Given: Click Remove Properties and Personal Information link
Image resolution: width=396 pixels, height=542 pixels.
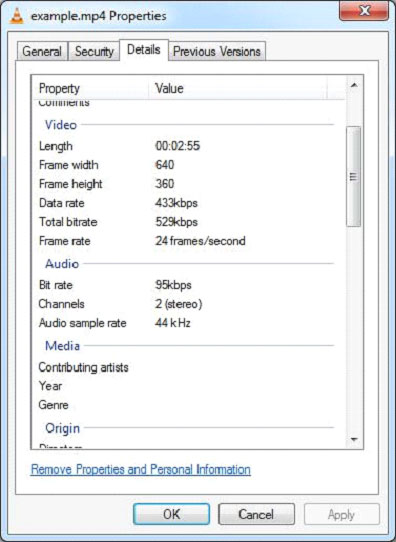Looking at the screenshot, I should pyautogui.click(x=141, y=469).
